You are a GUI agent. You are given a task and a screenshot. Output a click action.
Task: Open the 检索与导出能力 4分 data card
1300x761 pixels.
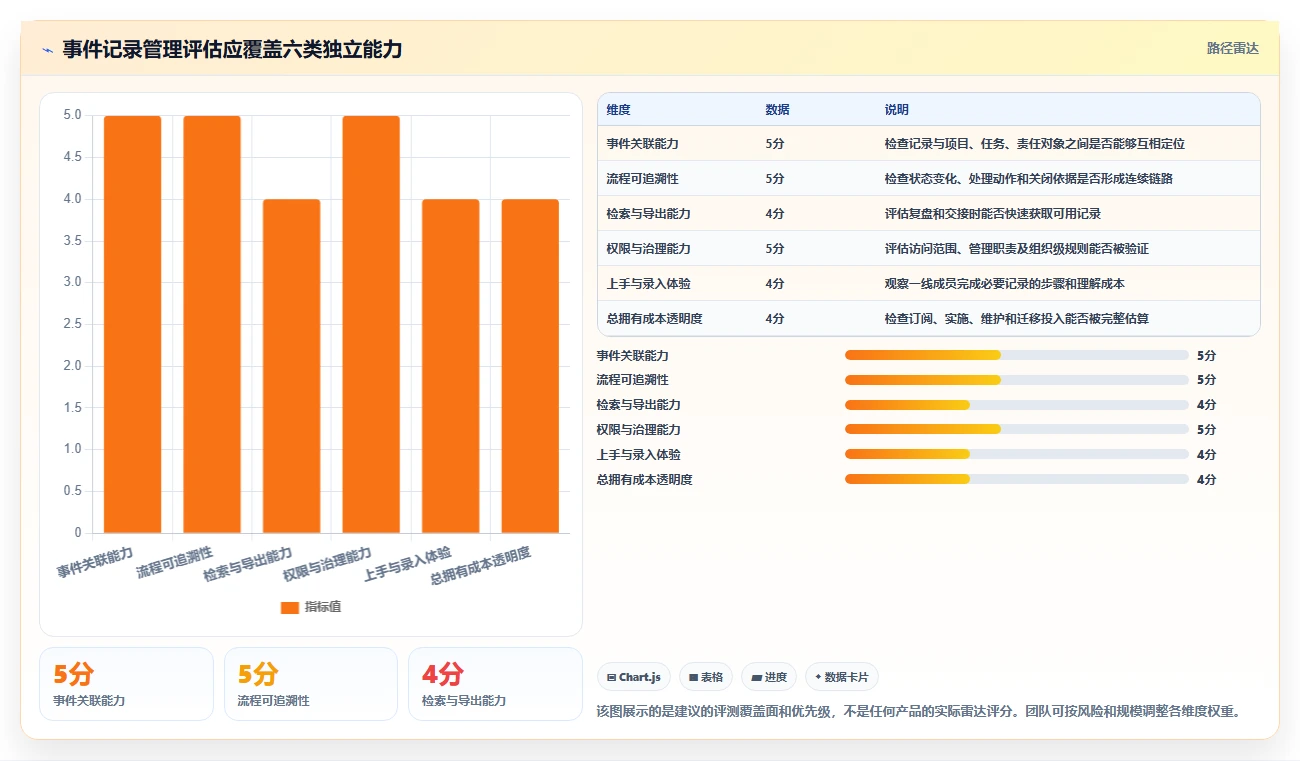pyautogui.click(x=495, y=684)
